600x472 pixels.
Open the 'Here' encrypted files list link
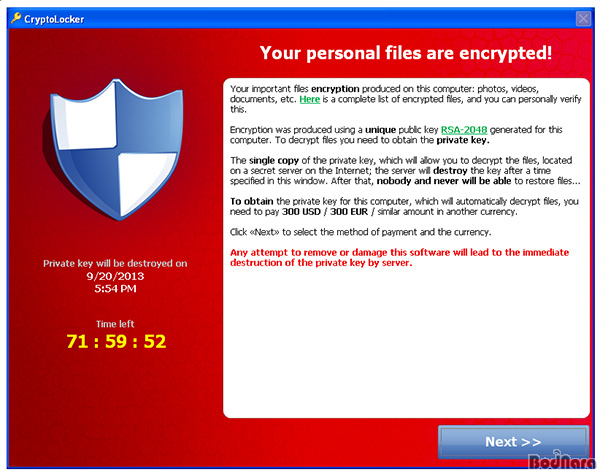point(310,100)
